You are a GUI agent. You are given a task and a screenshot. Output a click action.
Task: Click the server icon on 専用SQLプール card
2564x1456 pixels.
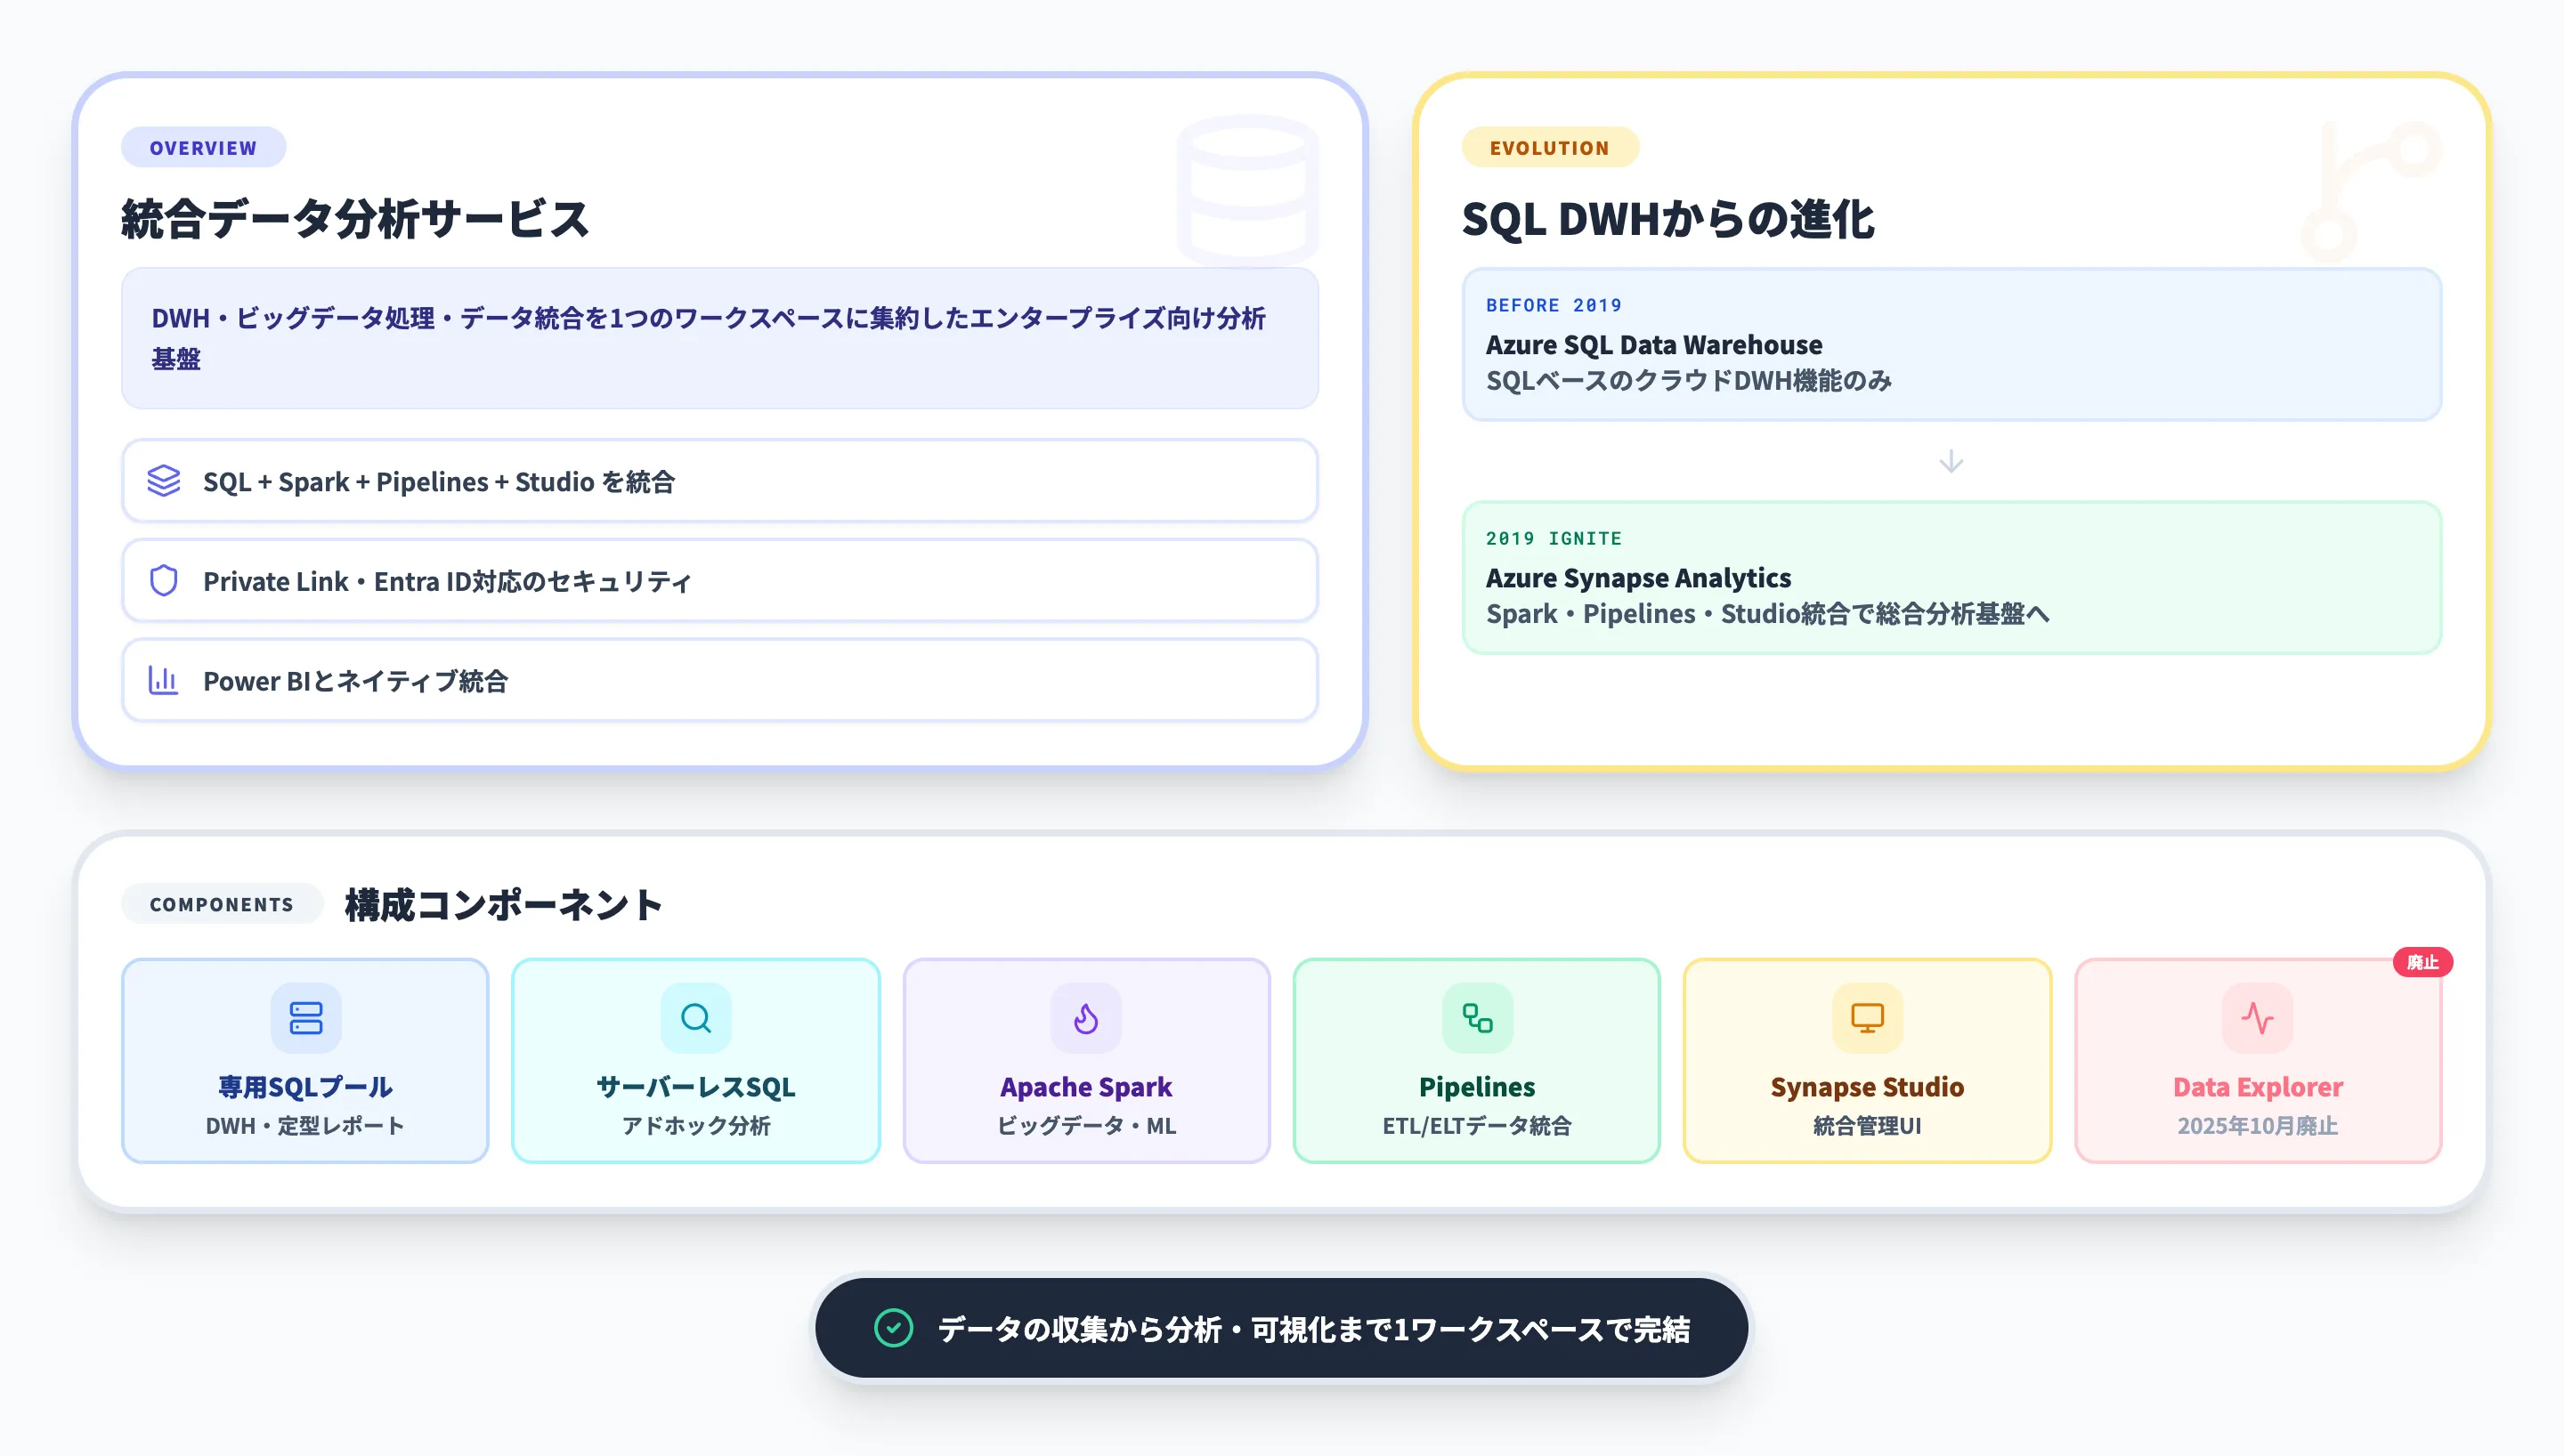point(306,1018)
